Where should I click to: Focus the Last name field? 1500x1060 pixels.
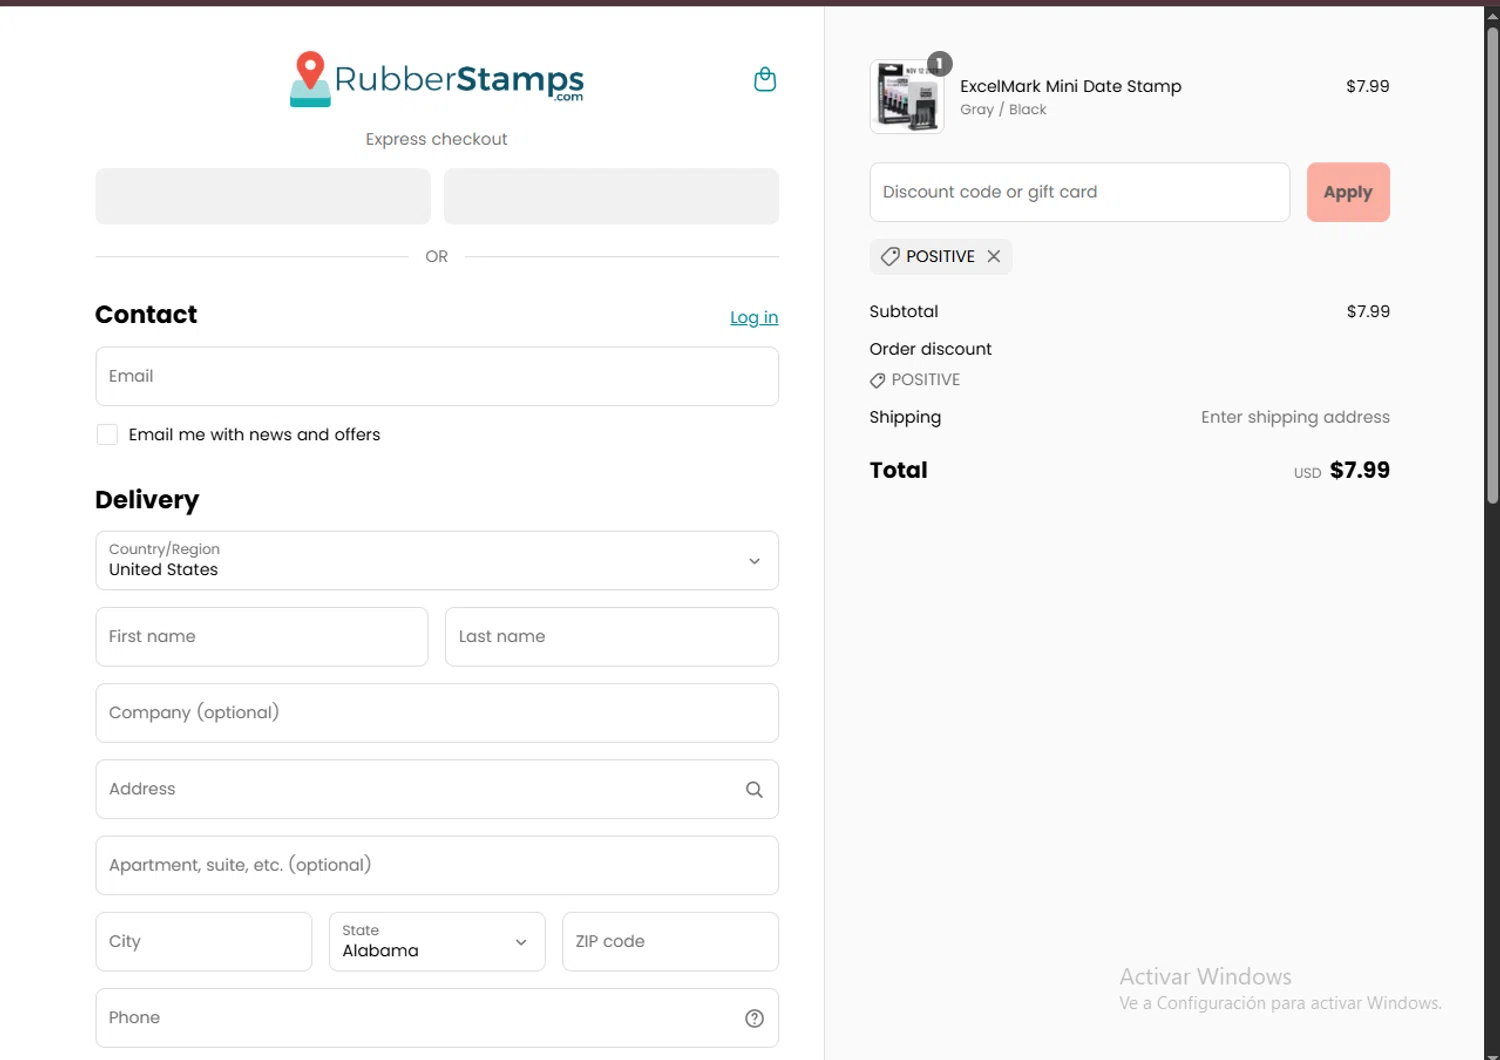pyautogui.click(x=612, y=637)
